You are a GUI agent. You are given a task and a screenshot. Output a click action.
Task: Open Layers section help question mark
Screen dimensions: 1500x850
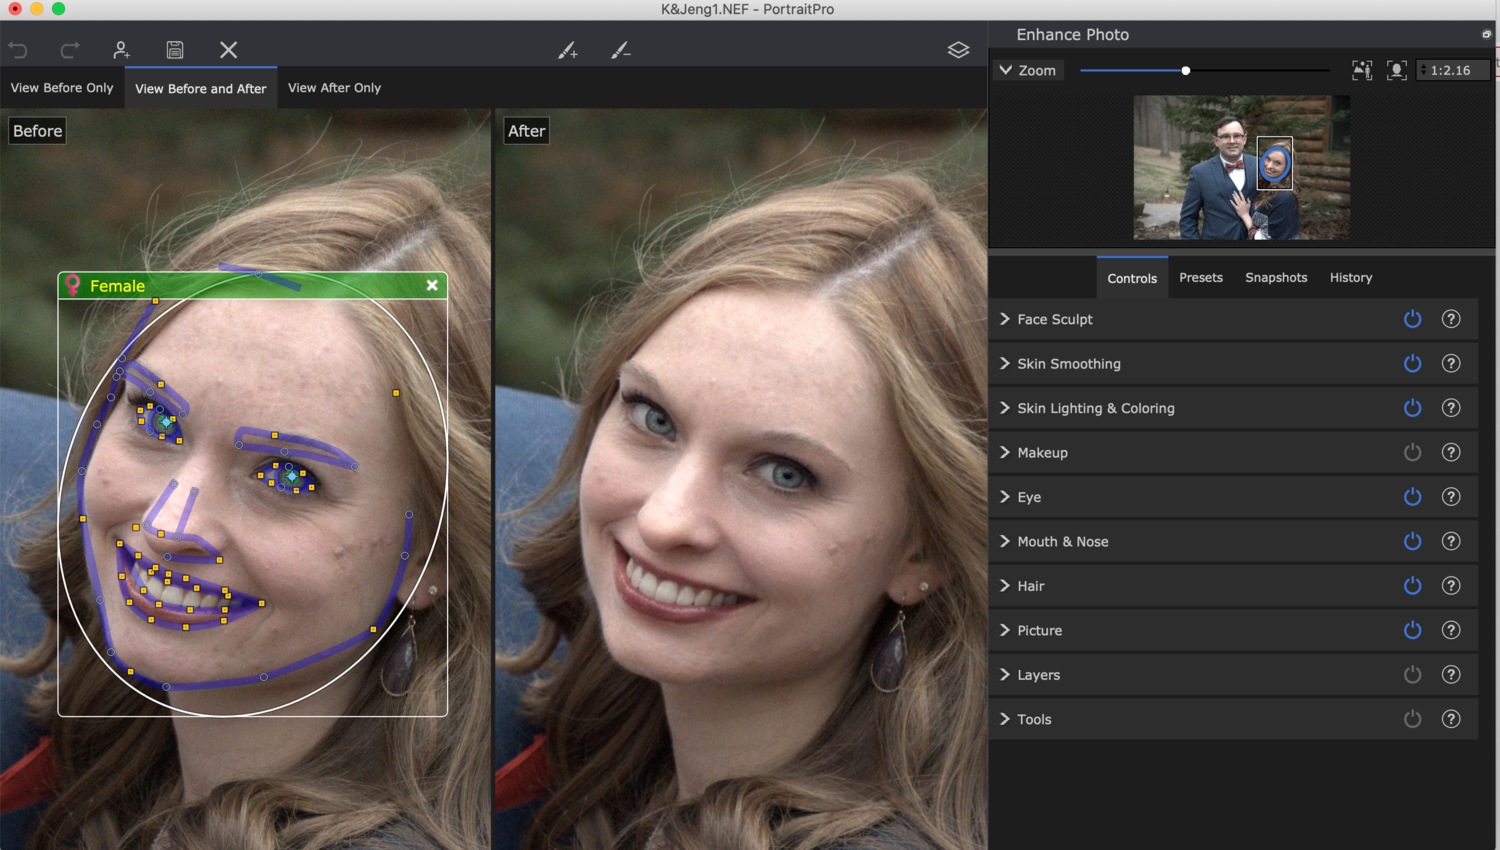click(x=1451, y=675)
